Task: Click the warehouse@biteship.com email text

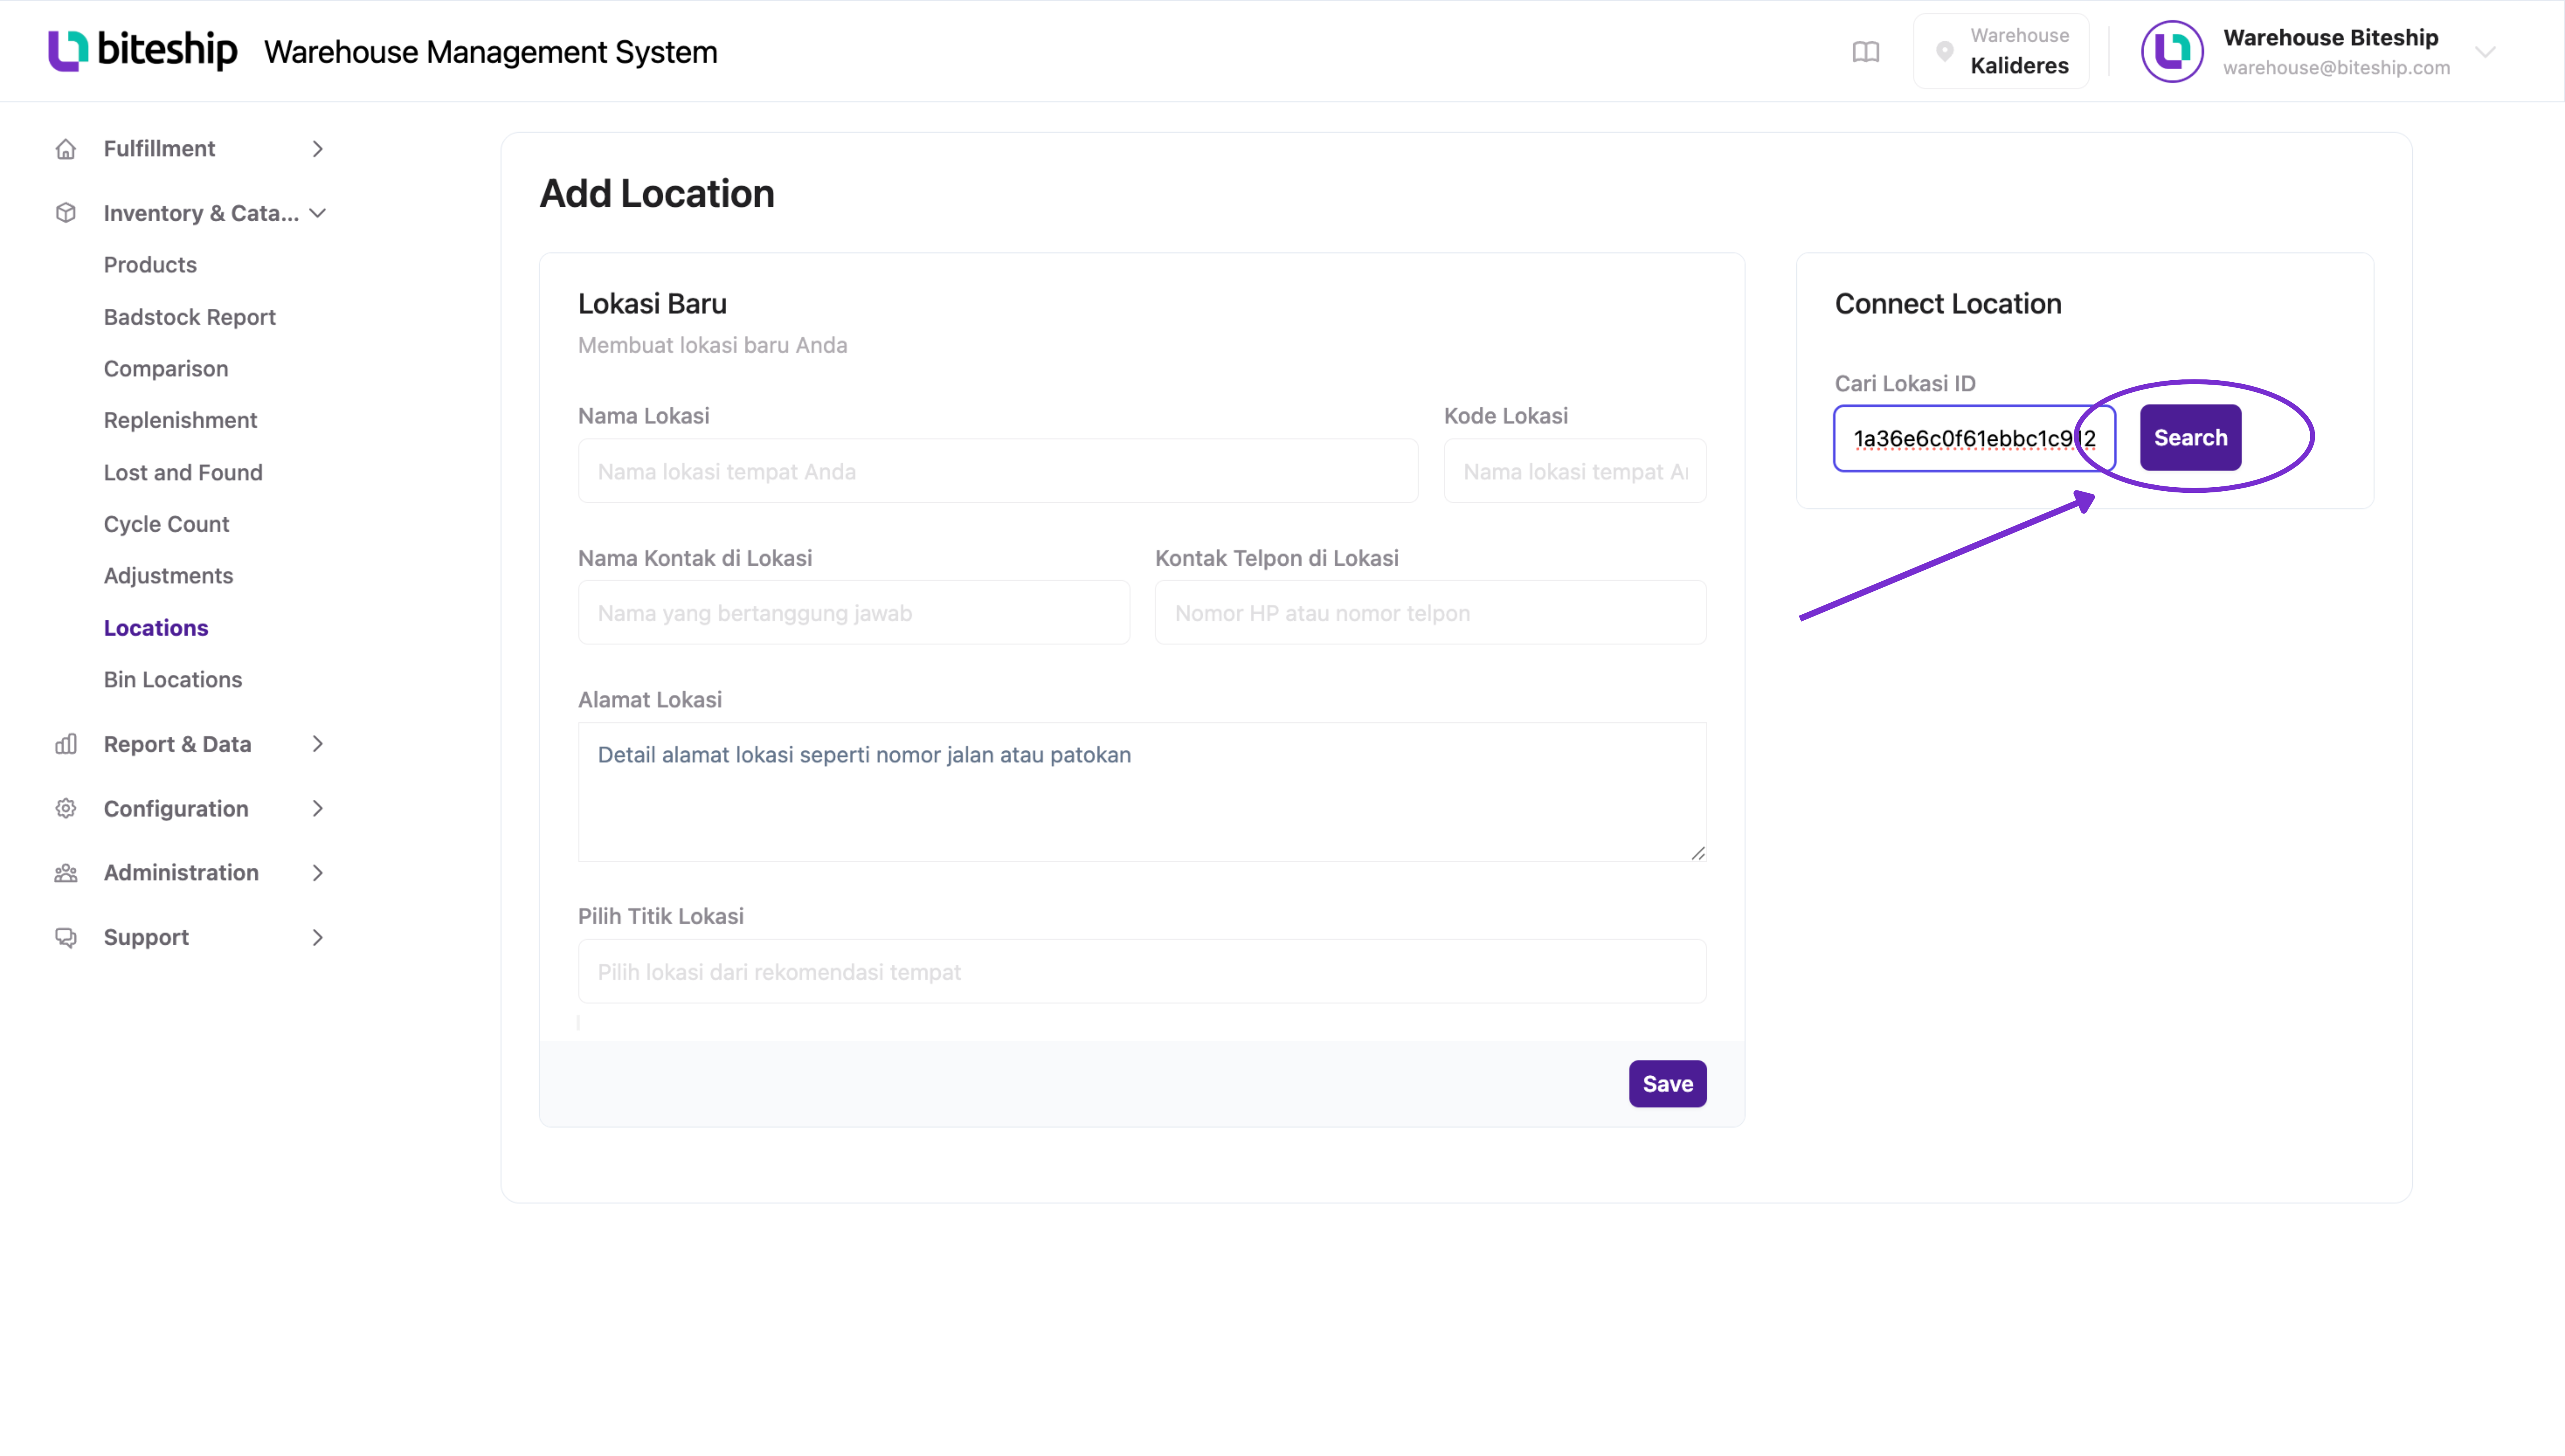Action: coord(2336,68)
